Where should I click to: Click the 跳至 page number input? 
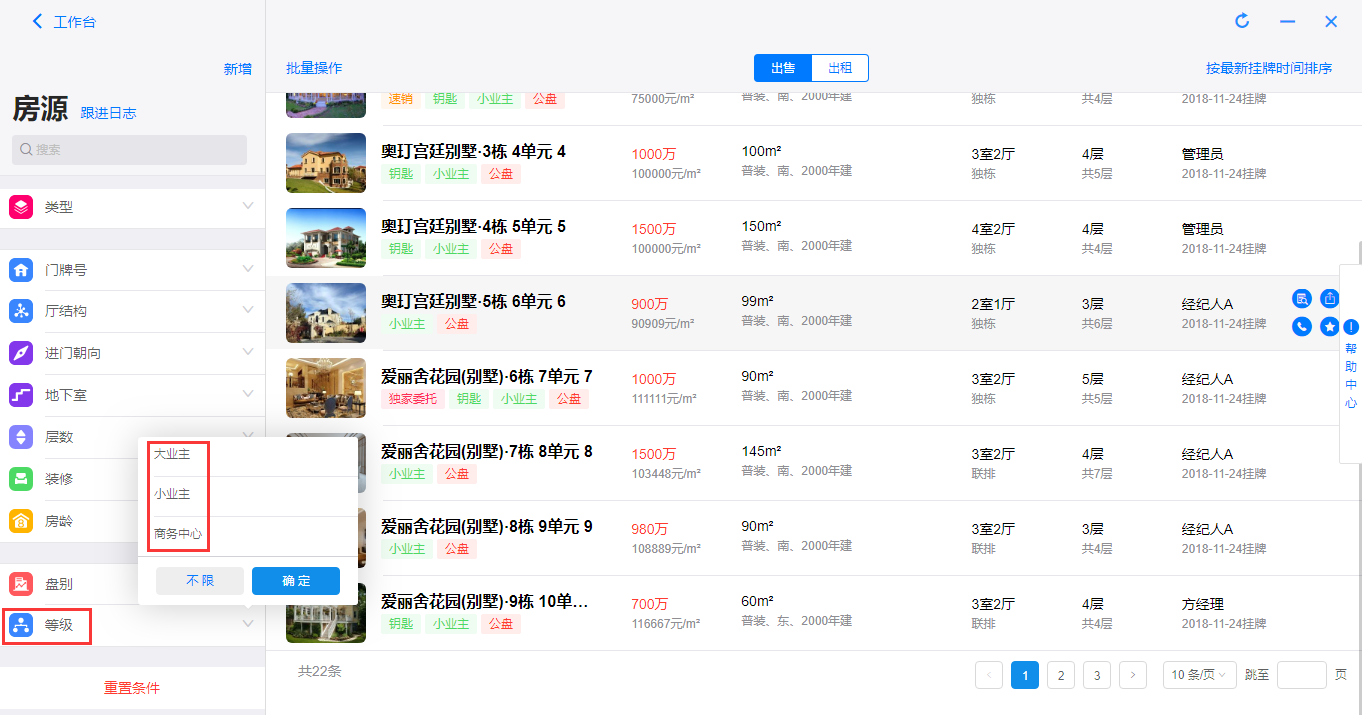click(1302, 675)
